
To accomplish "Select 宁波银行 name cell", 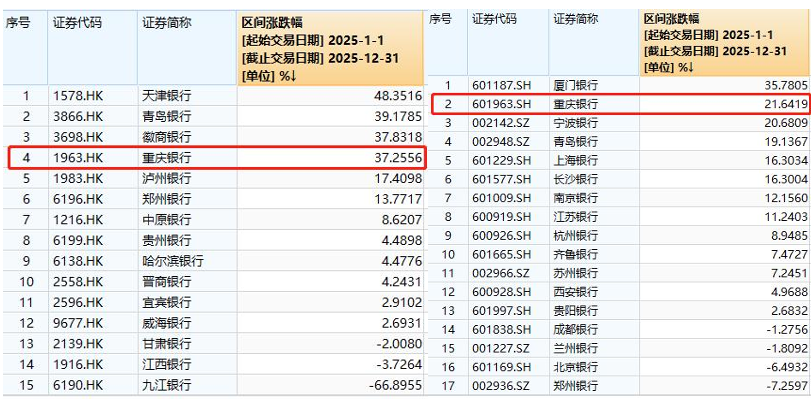I will pos(576,123).
